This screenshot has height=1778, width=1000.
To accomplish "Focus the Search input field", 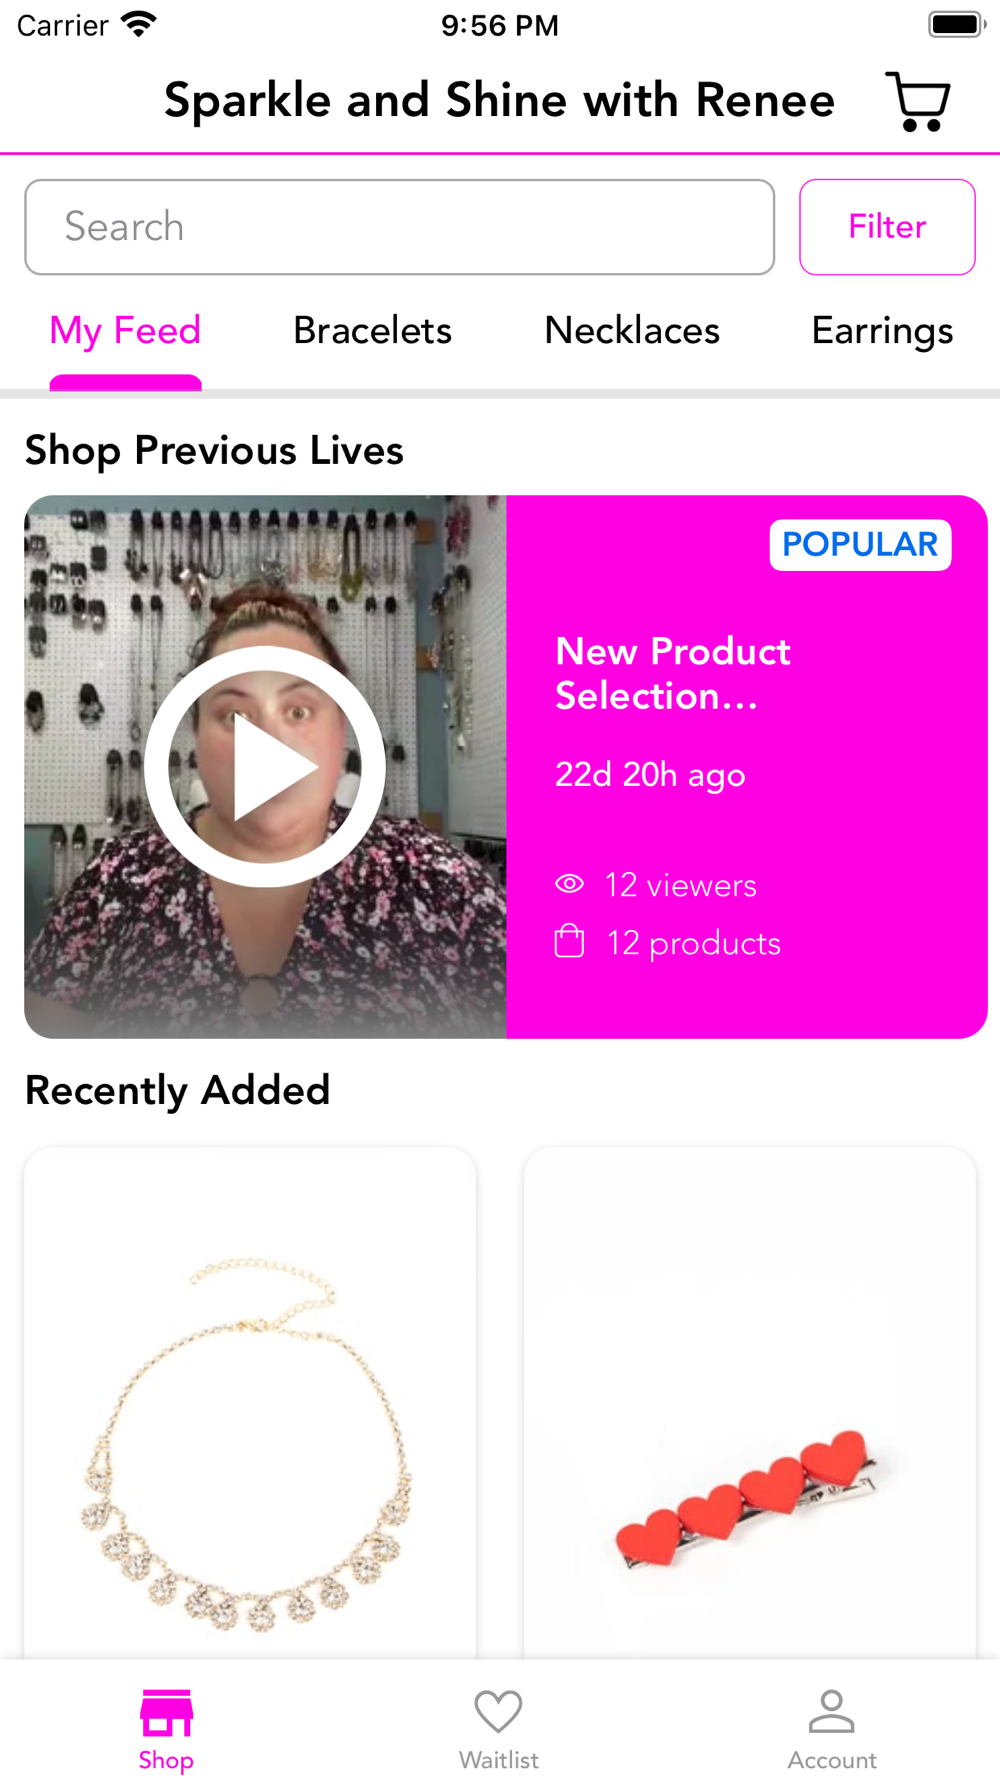I will tap(399, 227).
